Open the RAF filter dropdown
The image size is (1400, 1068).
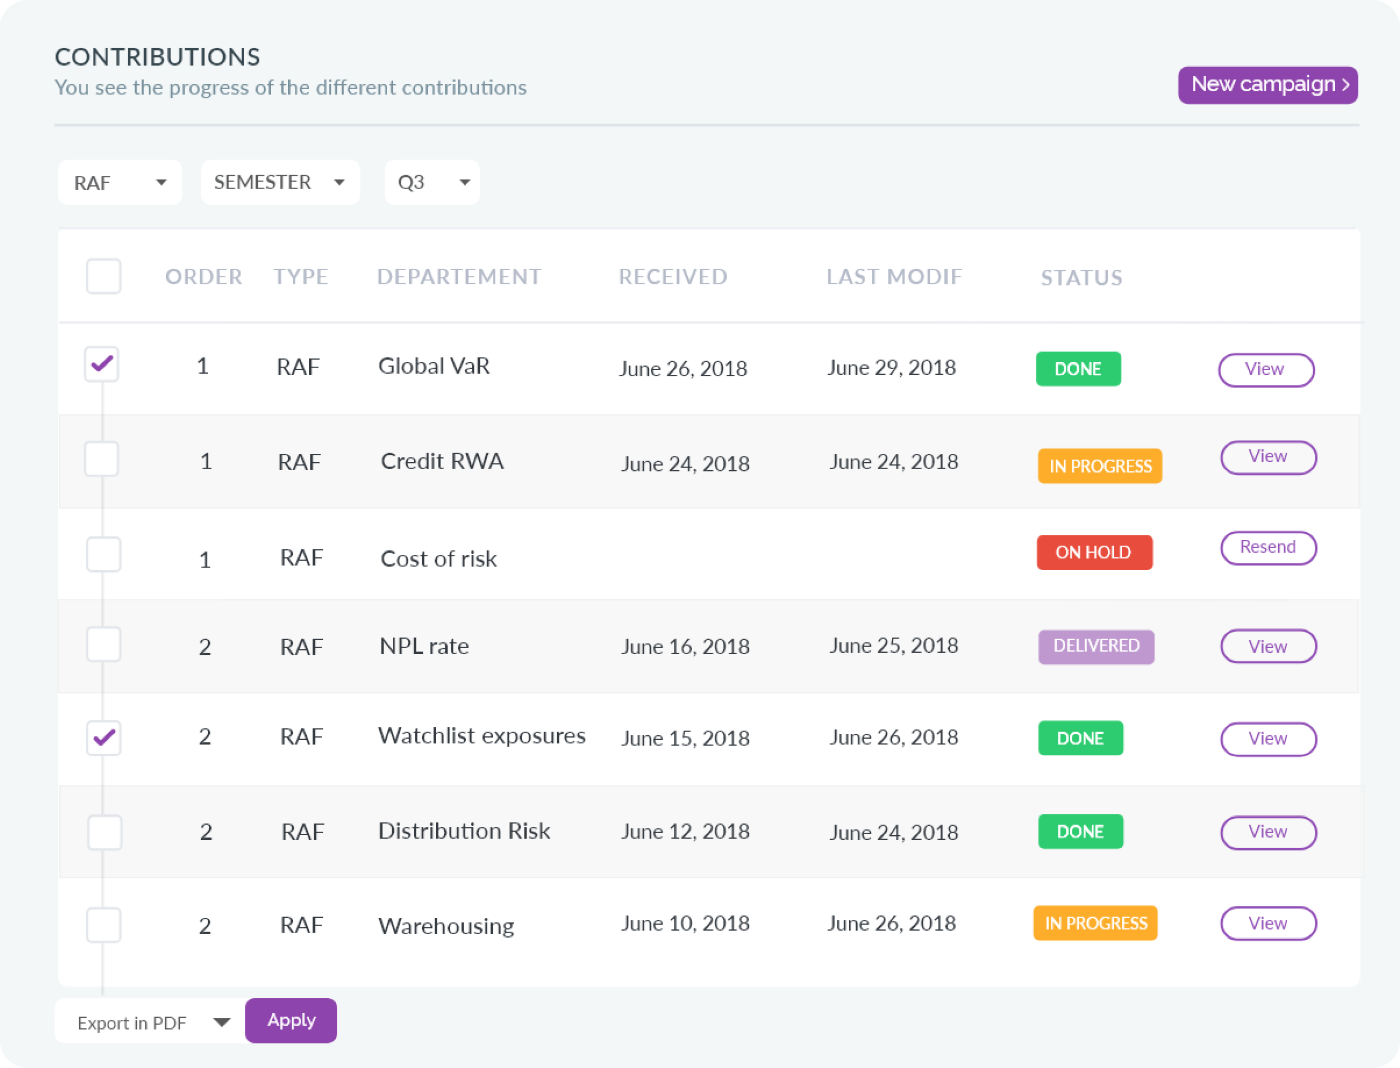[120, 183]
